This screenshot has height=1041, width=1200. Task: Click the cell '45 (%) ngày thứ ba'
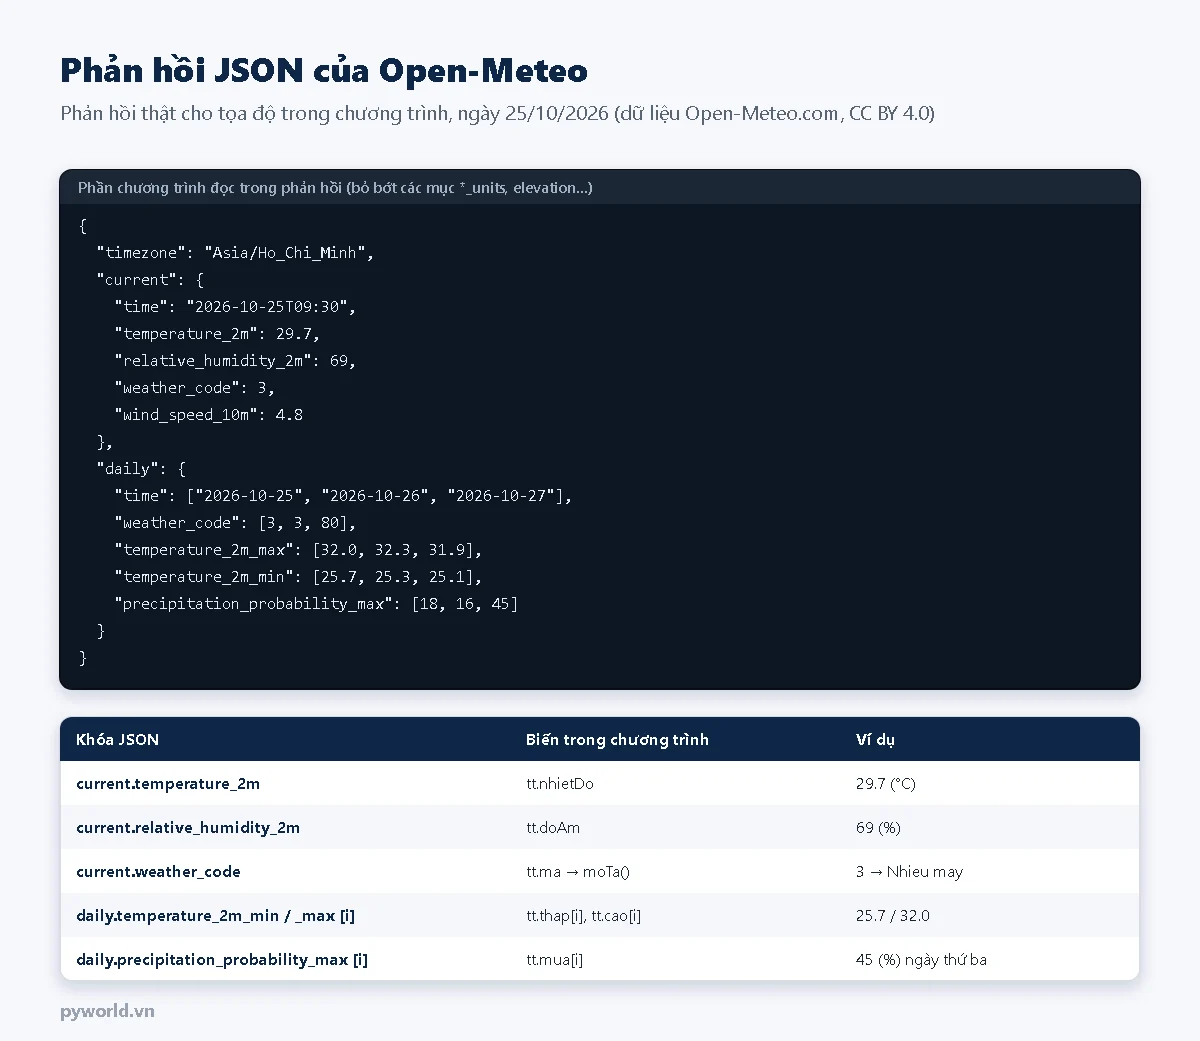921,960
